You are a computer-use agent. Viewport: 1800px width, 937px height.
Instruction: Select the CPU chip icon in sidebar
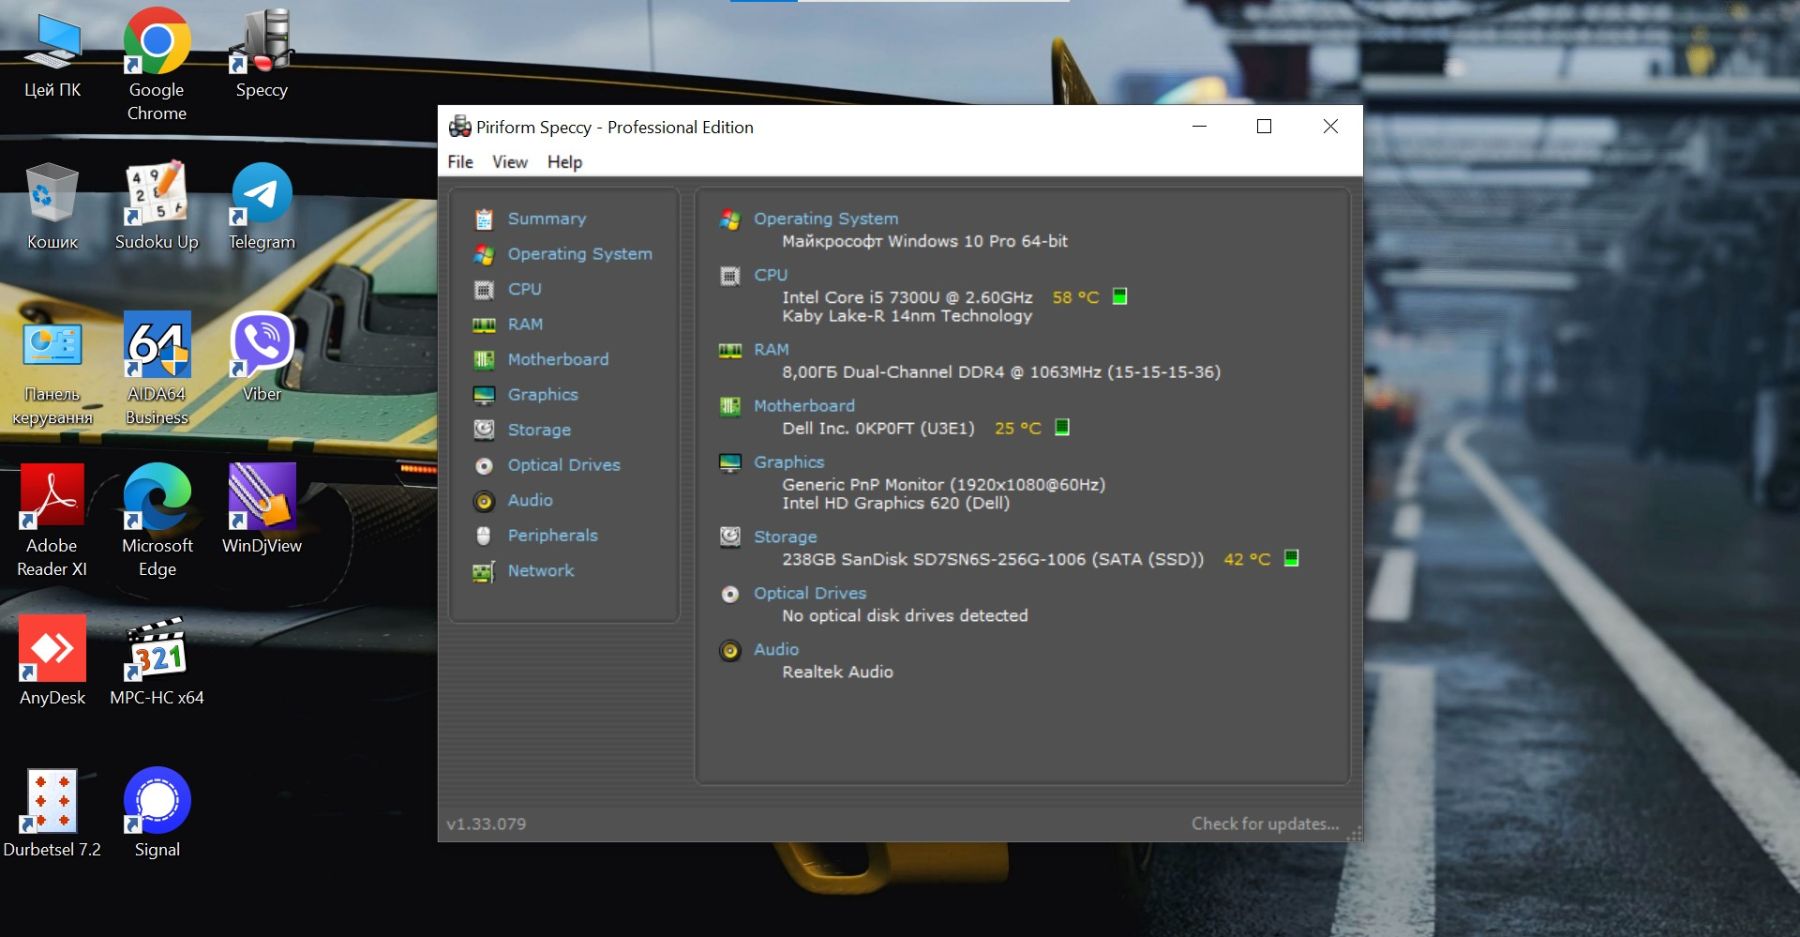(x=484, y=289)
